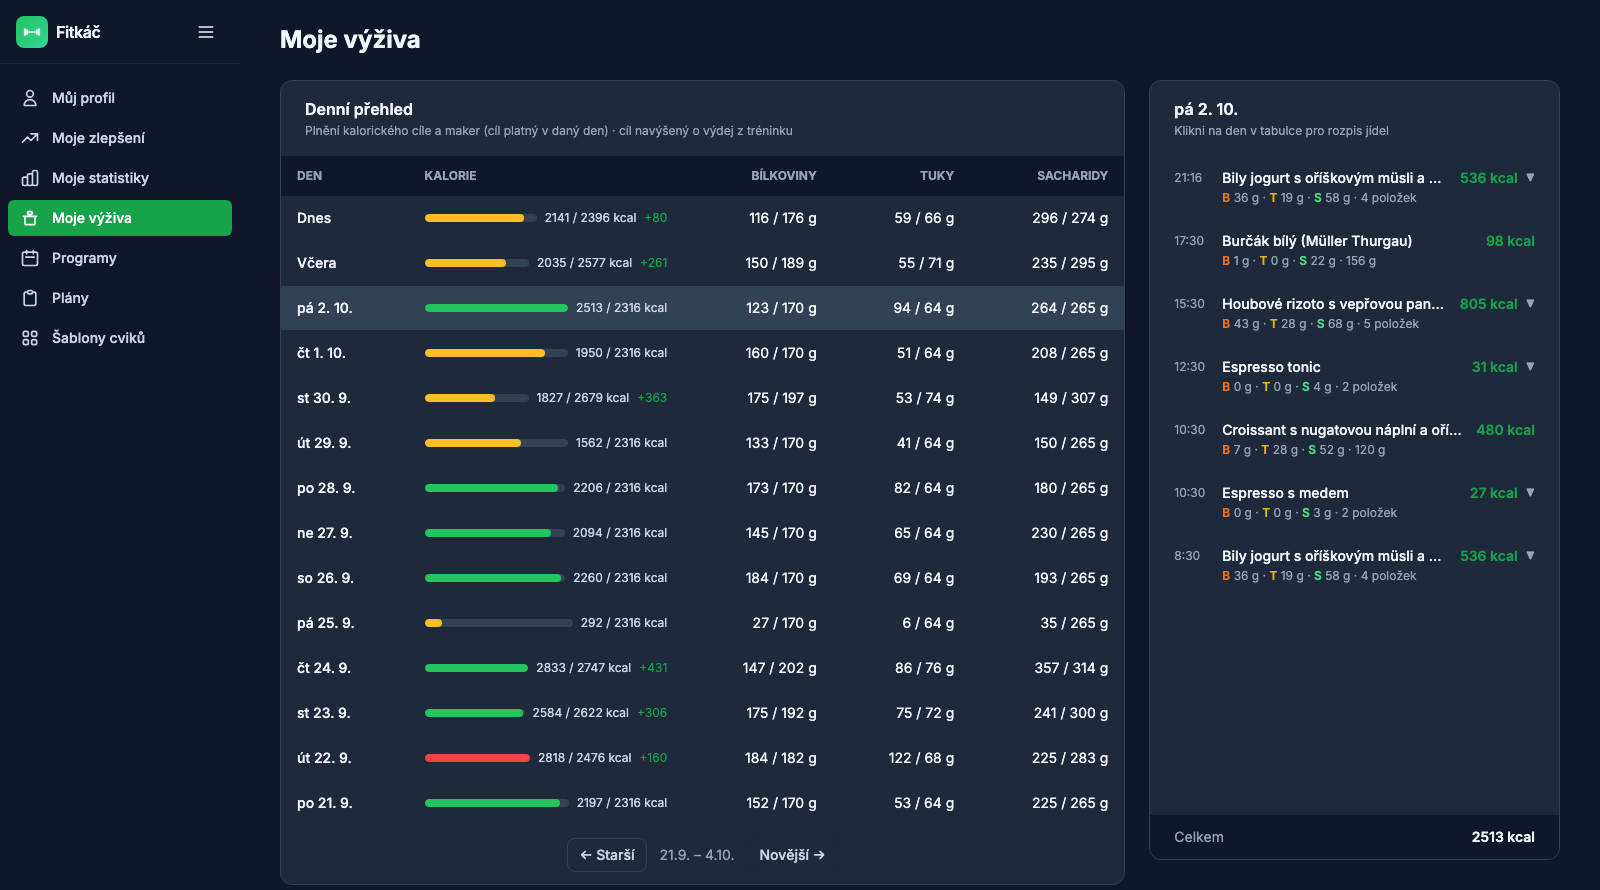
Task: Open Programy calendar icon
Action: click(30, 258)
